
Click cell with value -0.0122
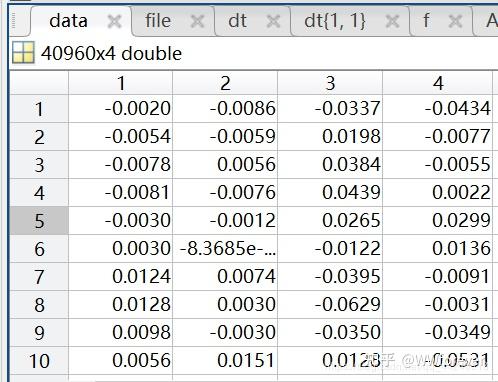click(330, 249)
